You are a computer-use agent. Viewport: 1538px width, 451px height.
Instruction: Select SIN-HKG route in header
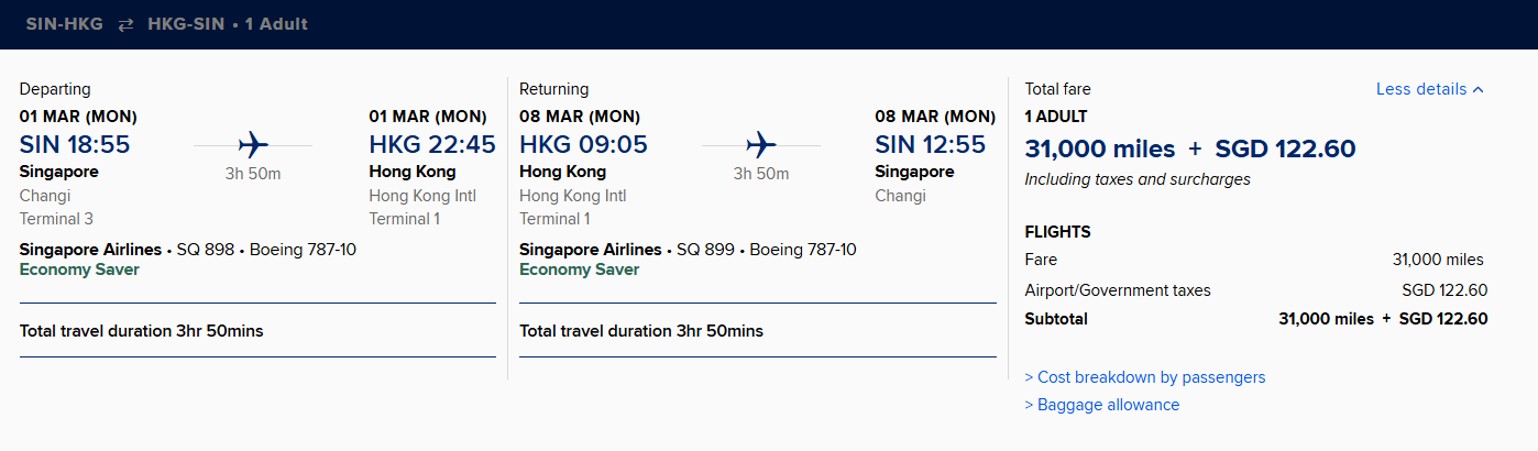64,24
